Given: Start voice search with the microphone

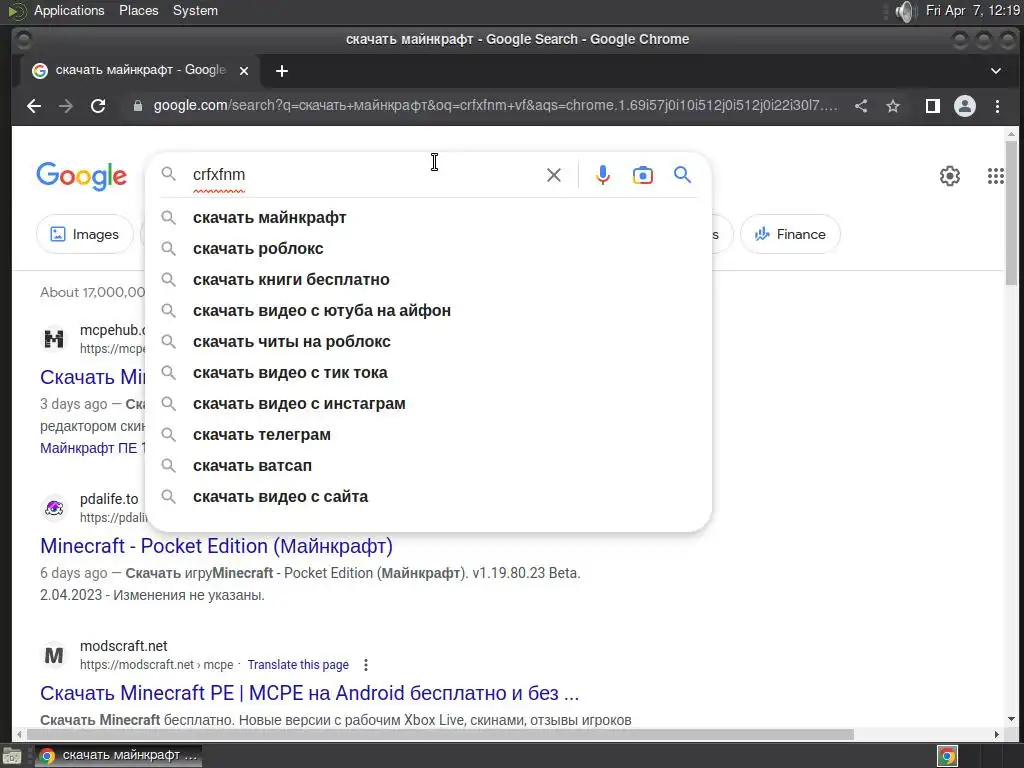Looking at the screenshot, I should (603, 175).
